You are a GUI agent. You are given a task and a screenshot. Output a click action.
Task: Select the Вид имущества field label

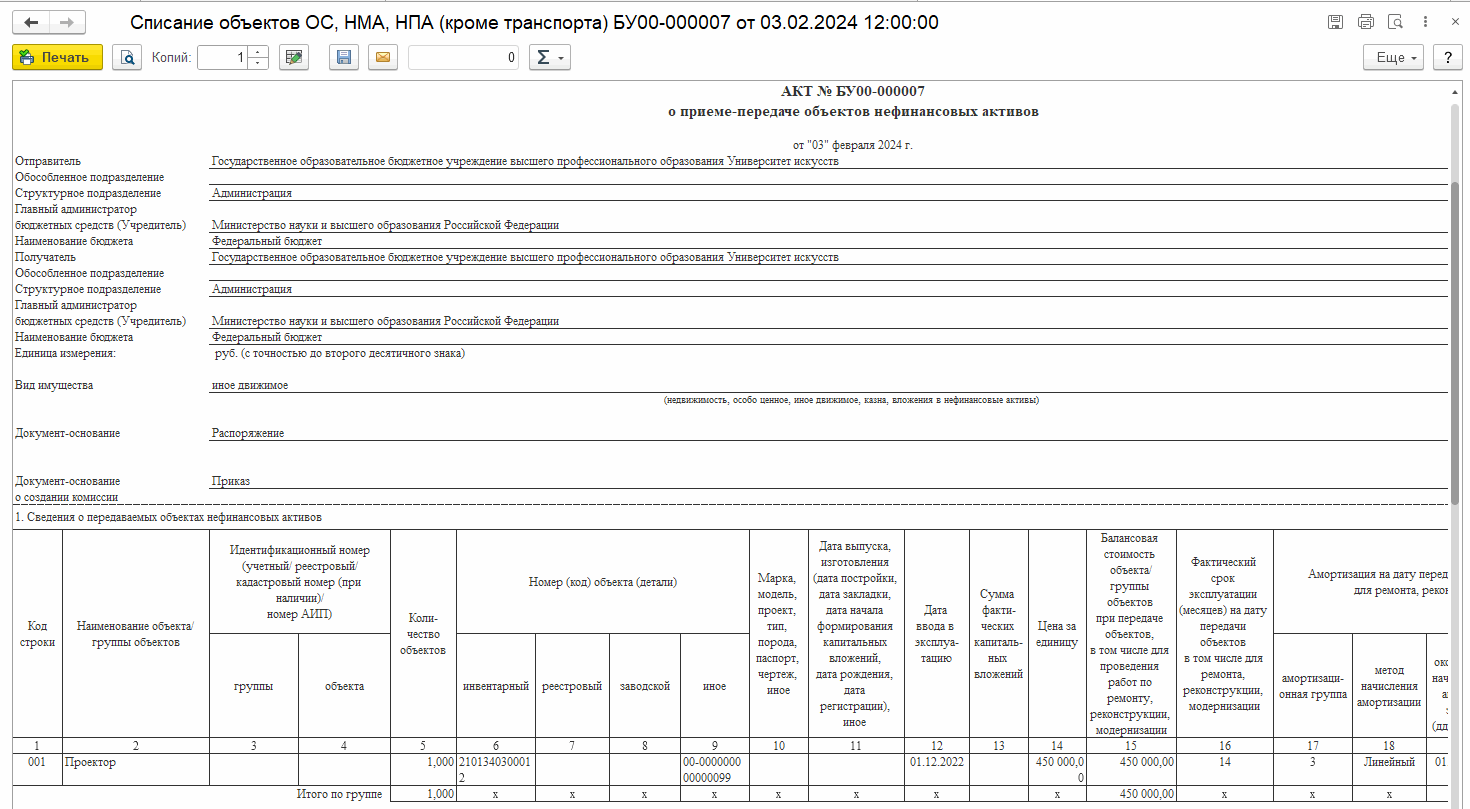pos(54,385)
